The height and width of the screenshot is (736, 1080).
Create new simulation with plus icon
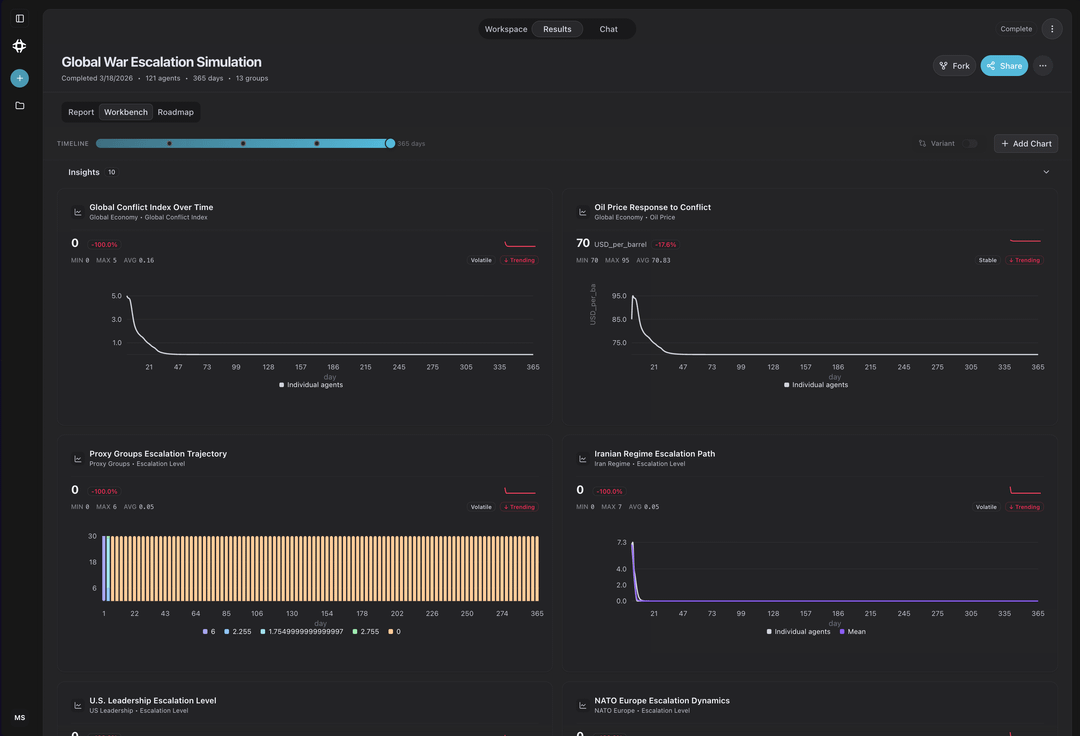point(20,78)
